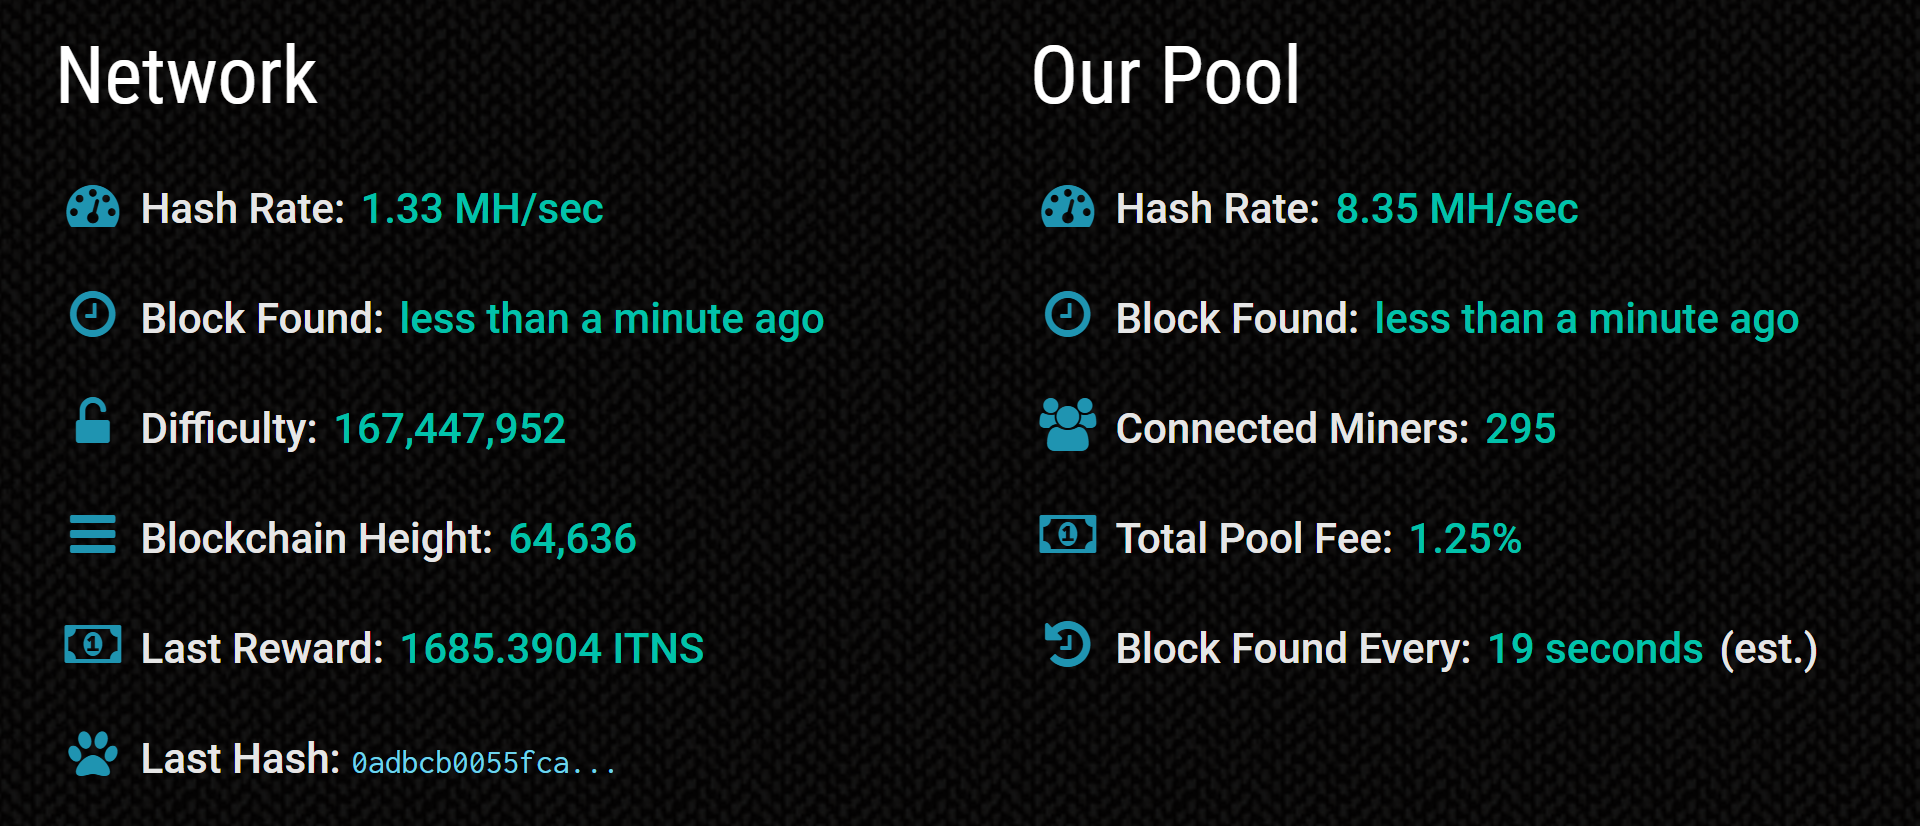The image size is (1920, 826).
Task: Click the block found every history icon
Action: 1068,644
